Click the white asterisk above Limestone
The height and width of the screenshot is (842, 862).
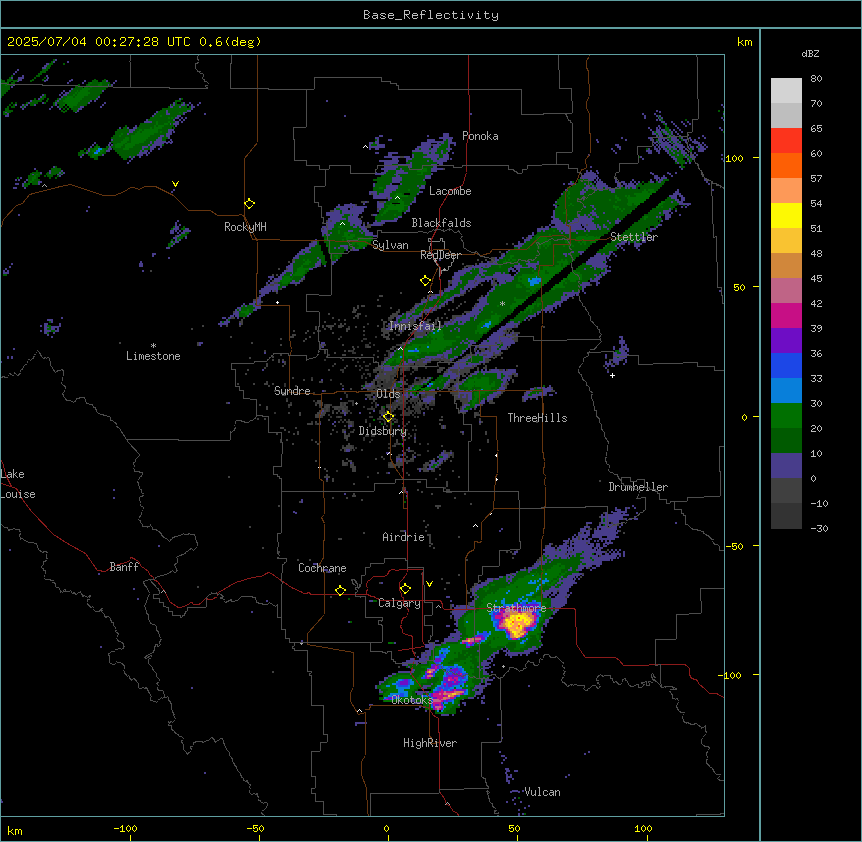pos(153,346)
